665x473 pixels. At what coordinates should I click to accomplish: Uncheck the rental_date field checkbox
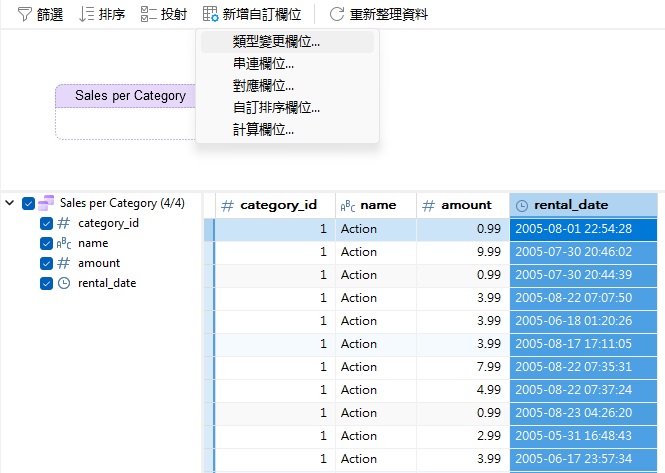(x=47, y=283)
